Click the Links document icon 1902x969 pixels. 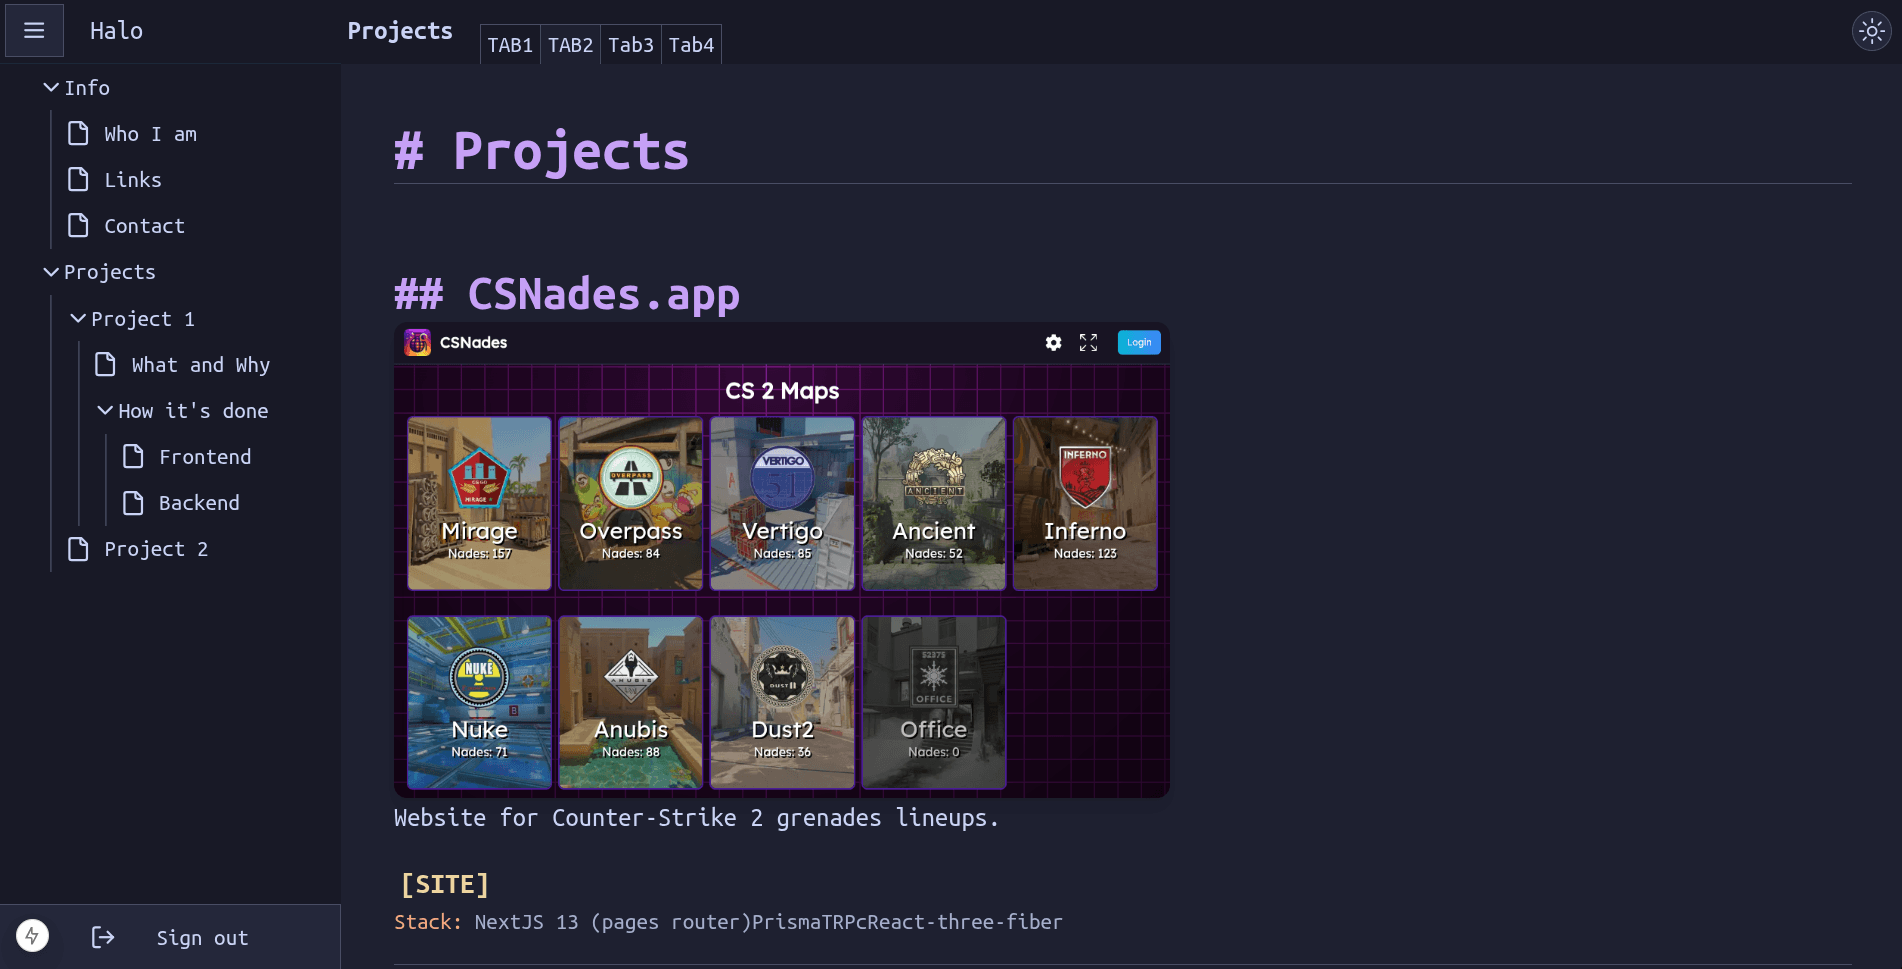point(78,180)
